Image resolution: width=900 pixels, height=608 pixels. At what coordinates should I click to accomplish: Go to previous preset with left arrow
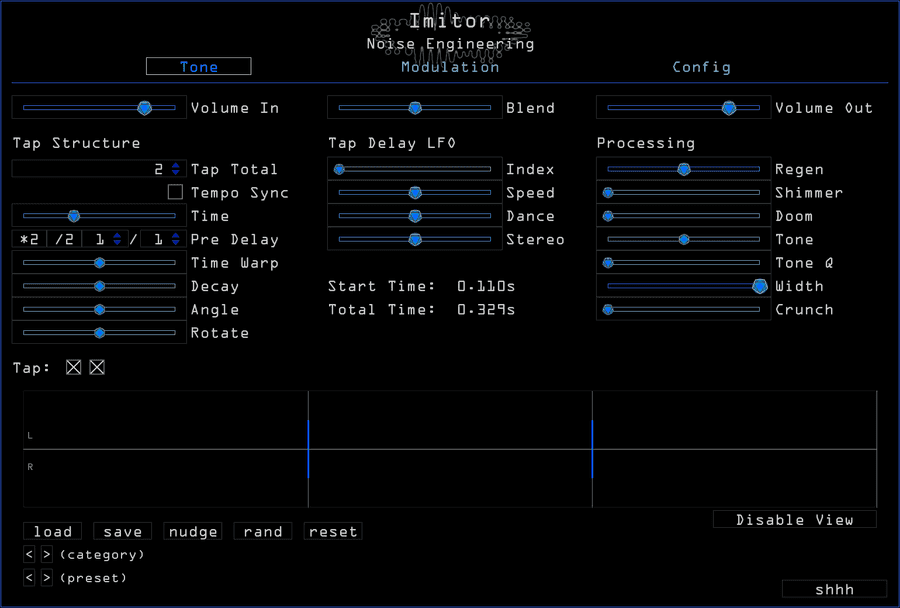[29, 578]
